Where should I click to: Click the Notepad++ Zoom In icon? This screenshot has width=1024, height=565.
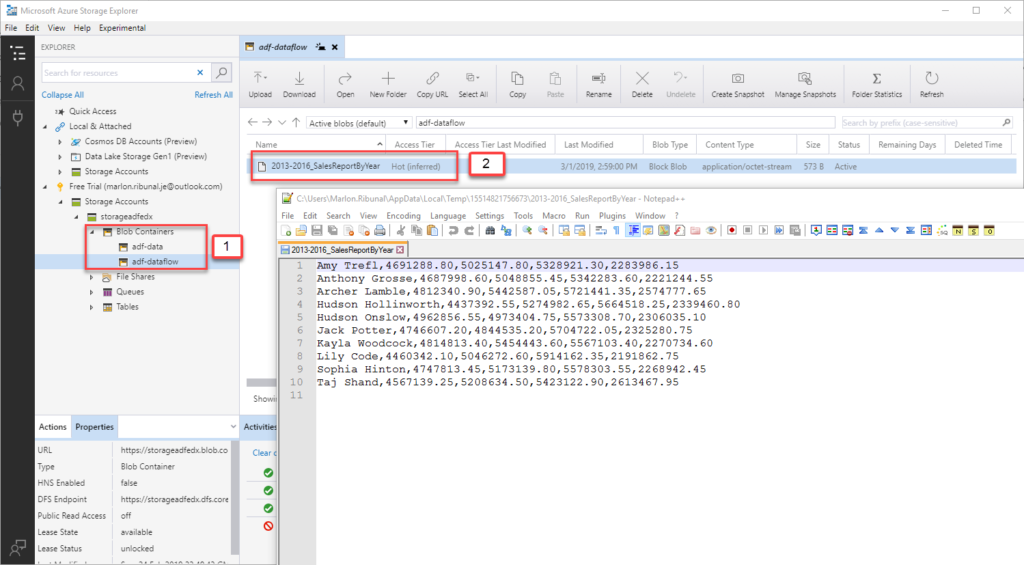(x=527, y=231)
